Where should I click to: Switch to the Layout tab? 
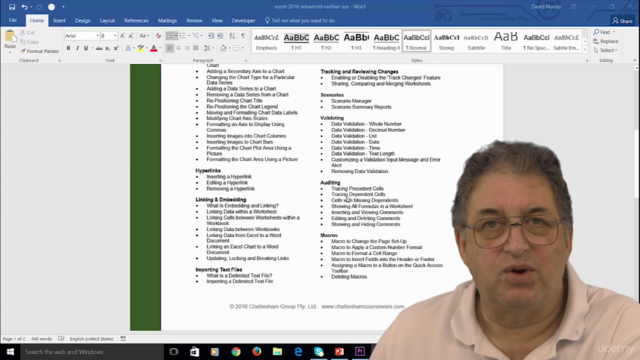[x=107, y=20]
